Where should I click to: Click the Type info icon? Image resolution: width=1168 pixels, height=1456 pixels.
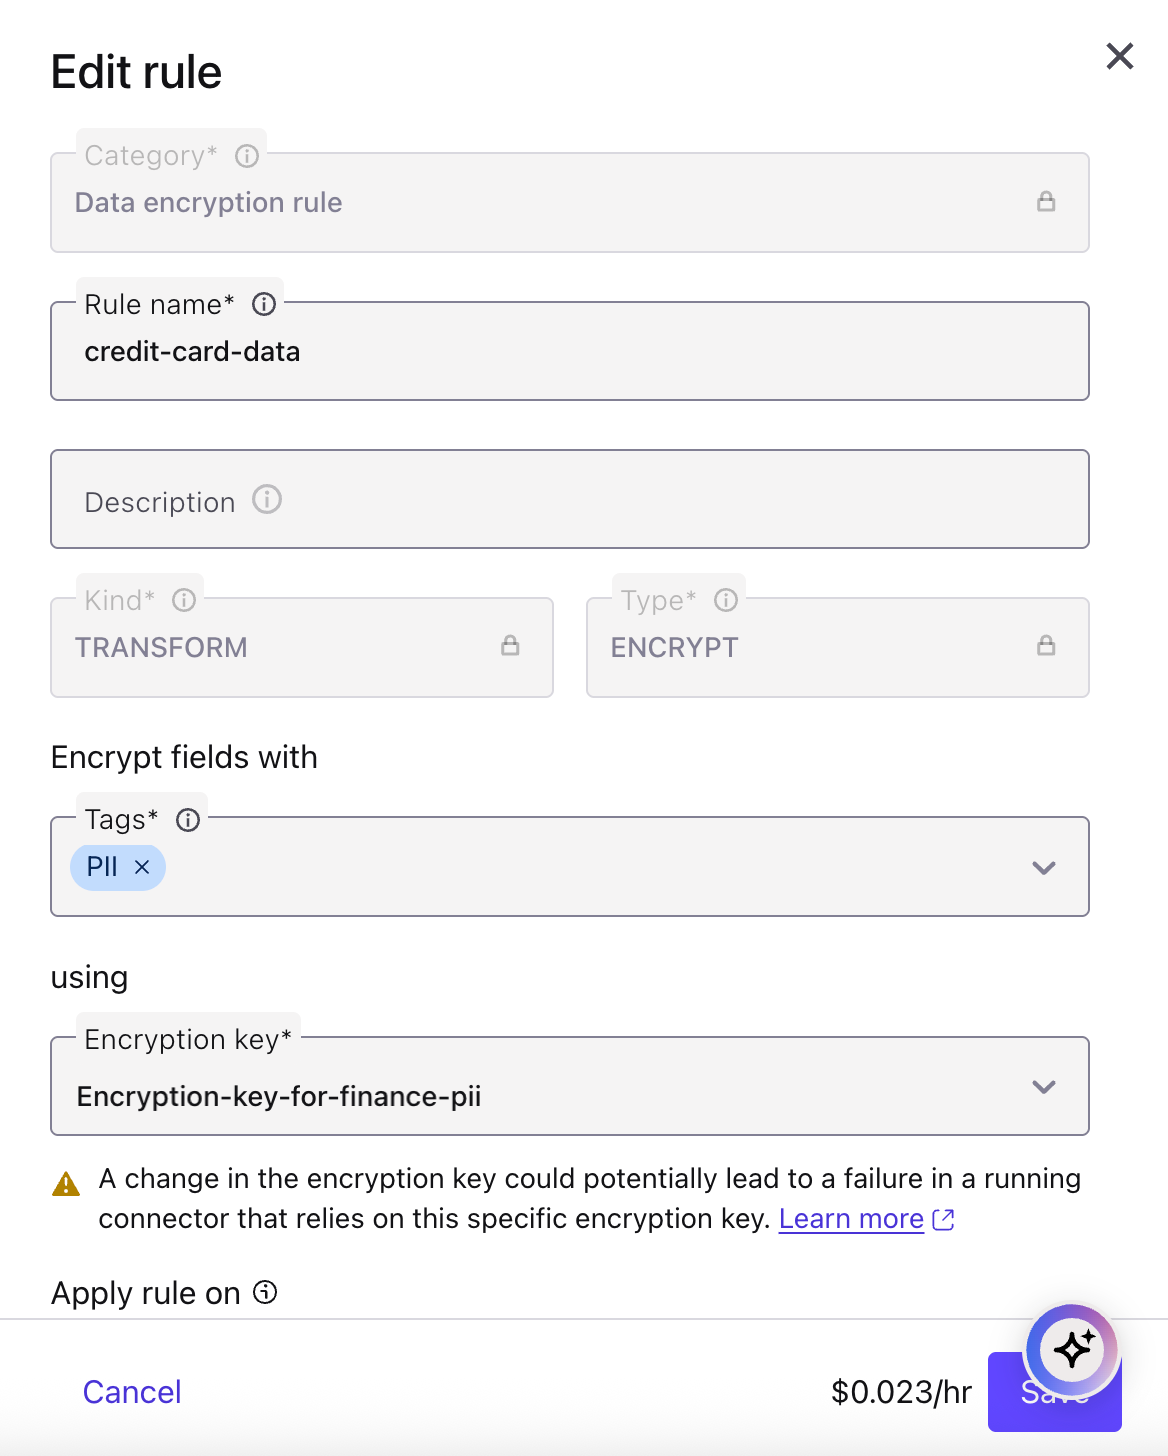coord(726,600)
